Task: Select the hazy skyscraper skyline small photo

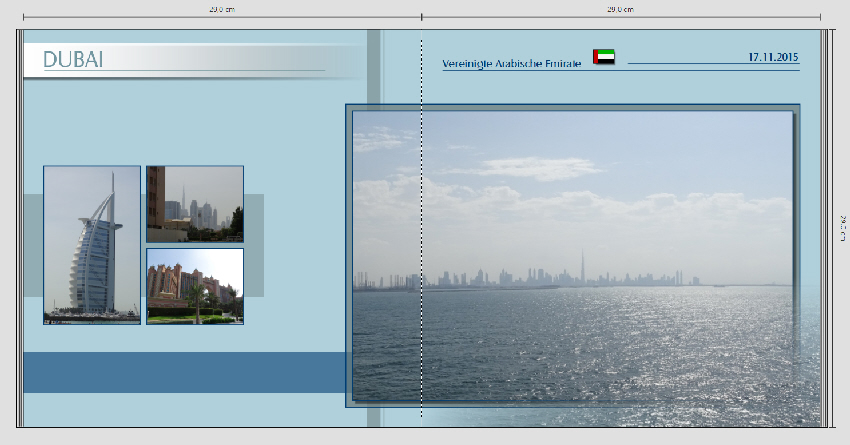Action: [x=195, y=204]
